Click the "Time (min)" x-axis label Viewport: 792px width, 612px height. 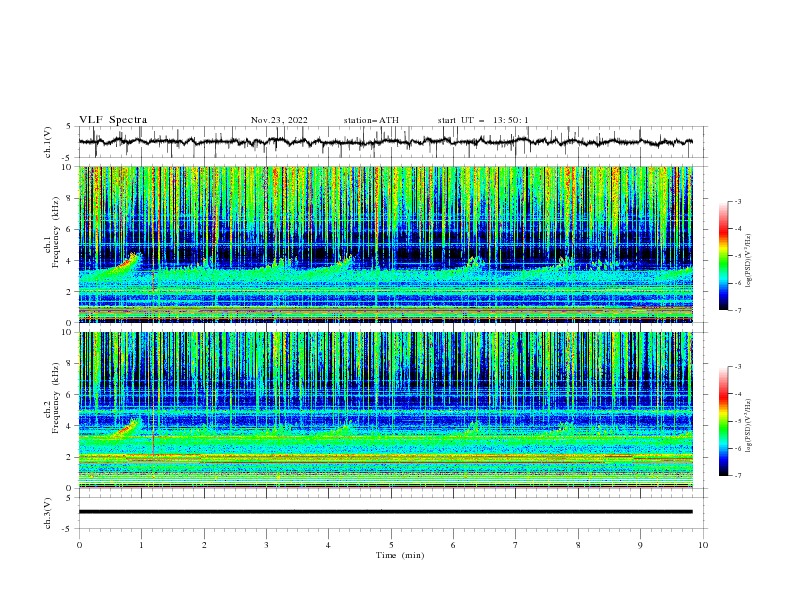coord(400,555)
